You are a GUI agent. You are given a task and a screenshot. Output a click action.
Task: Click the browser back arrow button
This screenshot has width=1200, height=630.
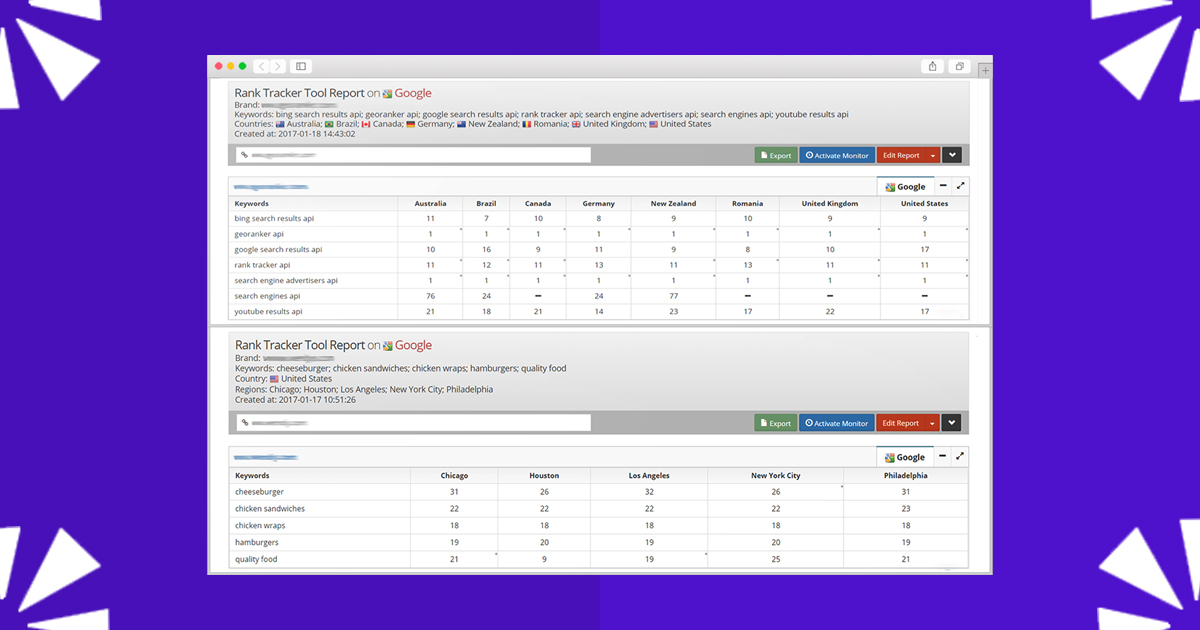point(261,66)
